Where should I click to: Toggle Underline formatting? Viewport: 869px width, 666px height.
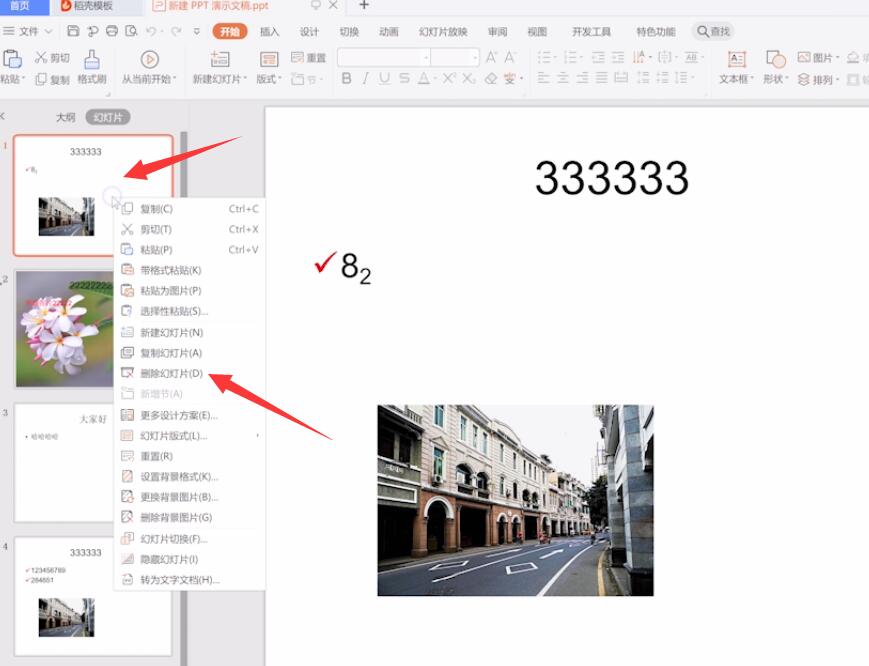[x=384, y=78]
